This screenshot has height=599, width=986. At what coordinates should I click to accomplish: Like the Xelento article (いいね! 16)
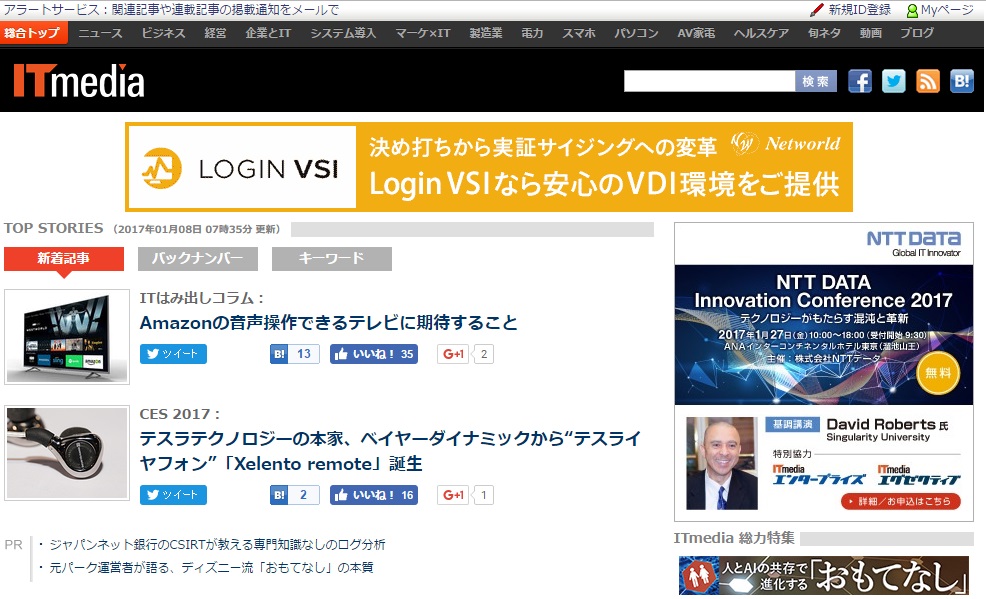click(x=374, y=495)
